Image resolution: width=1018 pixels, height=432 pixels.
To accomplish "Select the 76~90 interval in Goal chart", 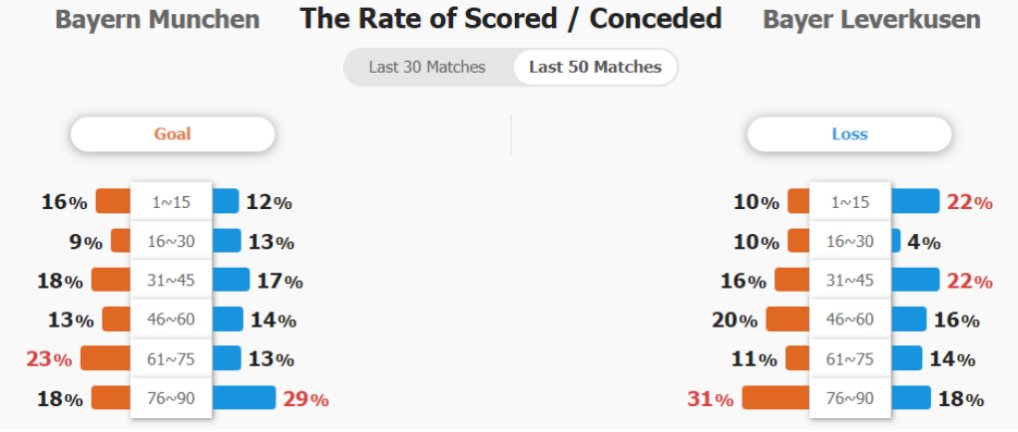I will (x=171, y=398).
